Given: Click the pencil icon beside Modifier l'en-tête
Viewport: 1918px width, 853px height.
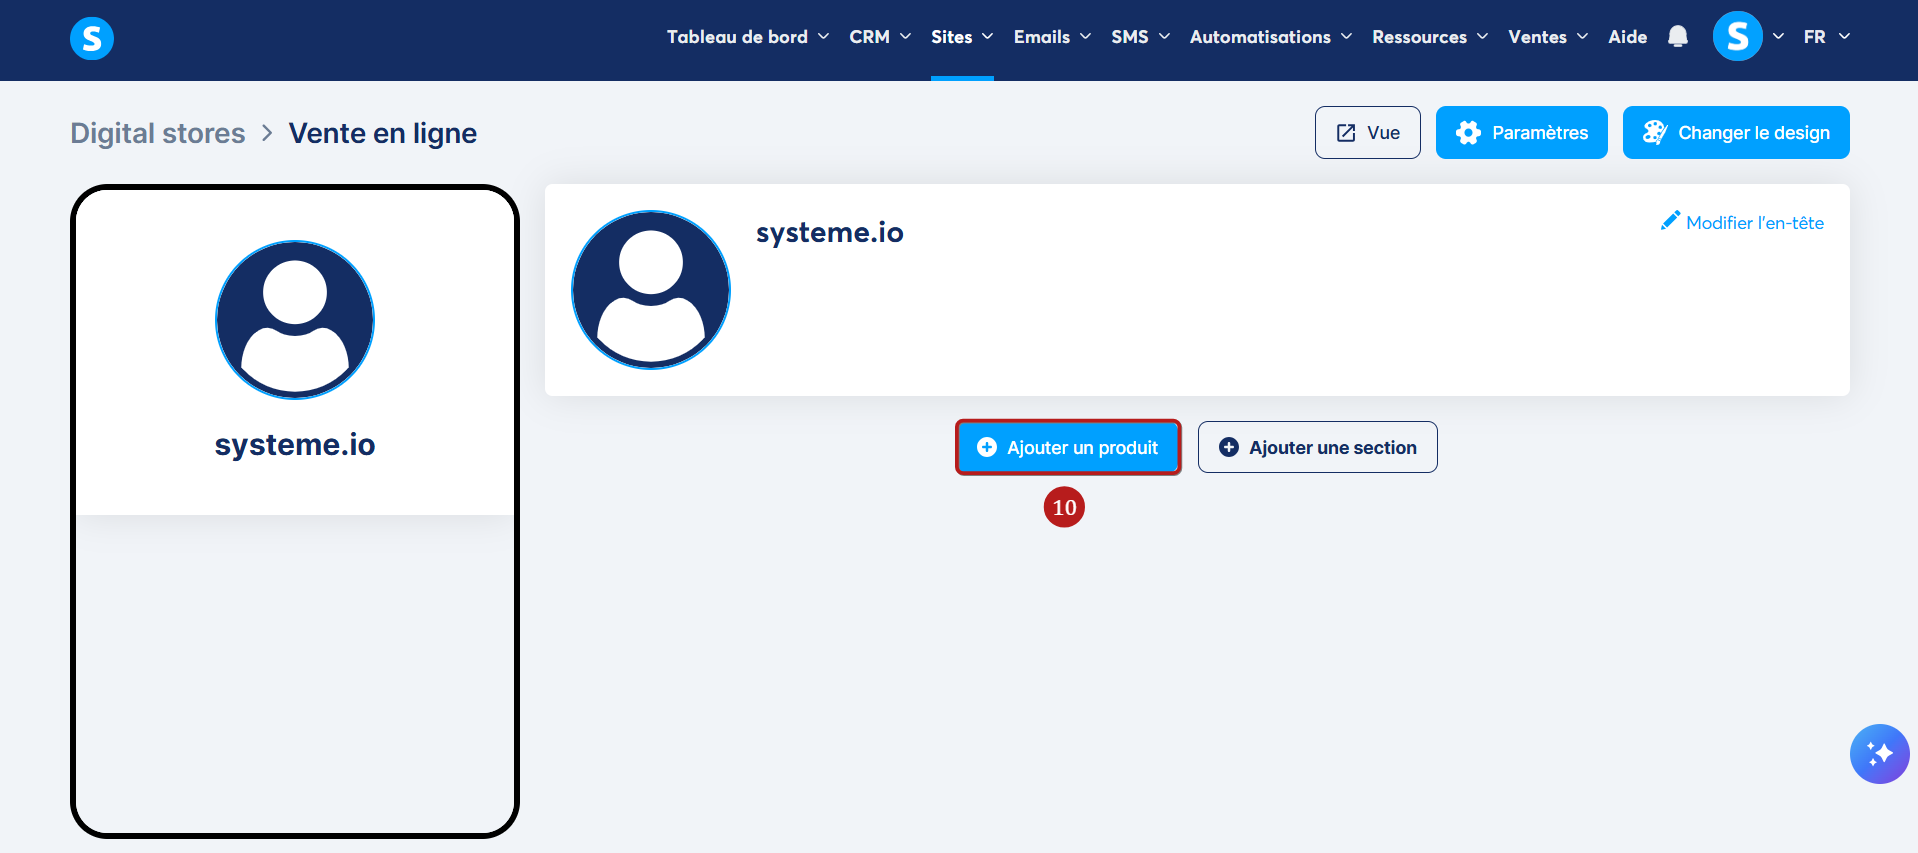Looking at the screenshot, I should pyautogui.click(x=1670, y=221).
